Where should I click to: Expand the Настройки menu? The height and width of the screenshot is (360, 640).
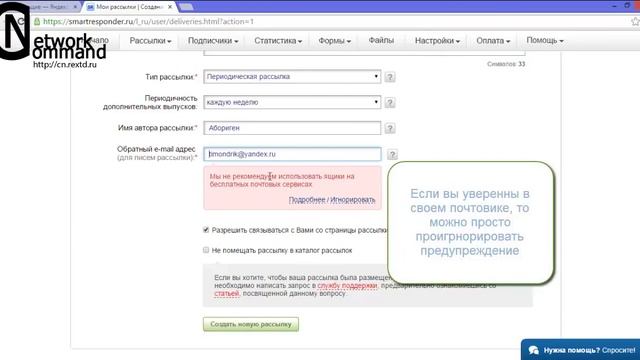pos(437,41)
